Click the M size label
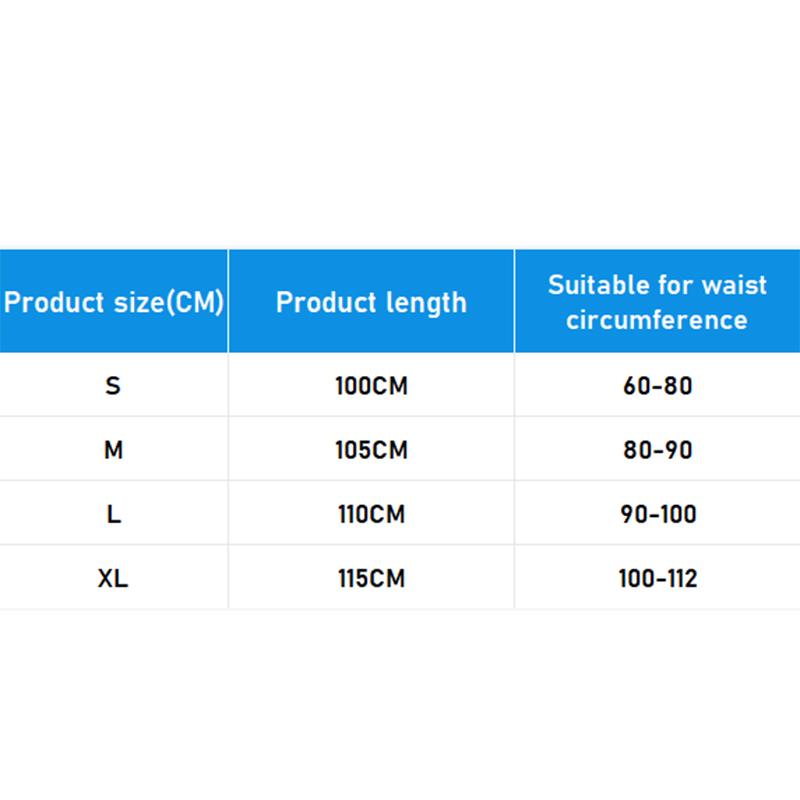 point(113,450)
